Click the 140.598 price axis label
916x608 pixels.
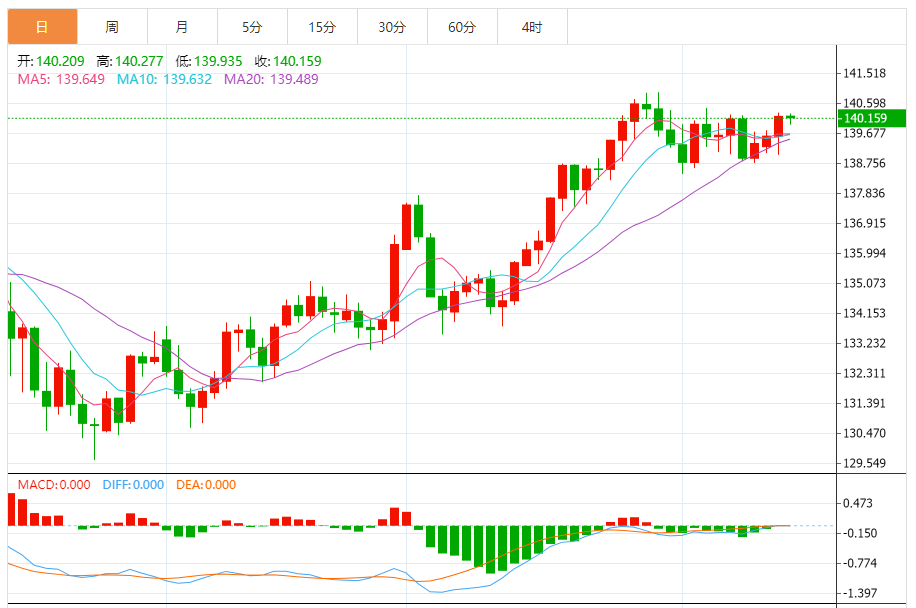(864, 103)
